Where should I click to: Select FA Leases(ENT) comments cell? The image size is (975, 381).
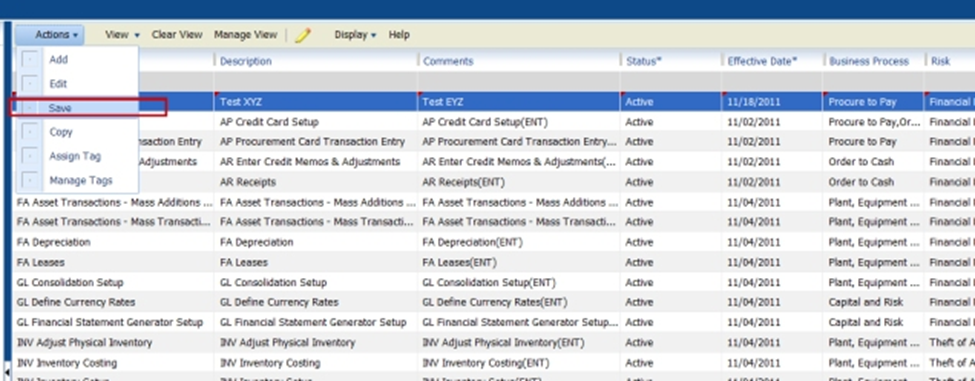[519, 262]
